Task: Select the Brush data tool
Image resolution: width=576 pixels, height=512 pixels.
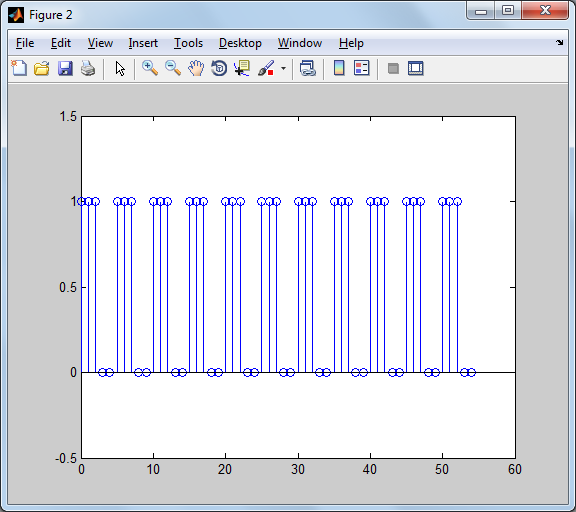Action: 266,68
